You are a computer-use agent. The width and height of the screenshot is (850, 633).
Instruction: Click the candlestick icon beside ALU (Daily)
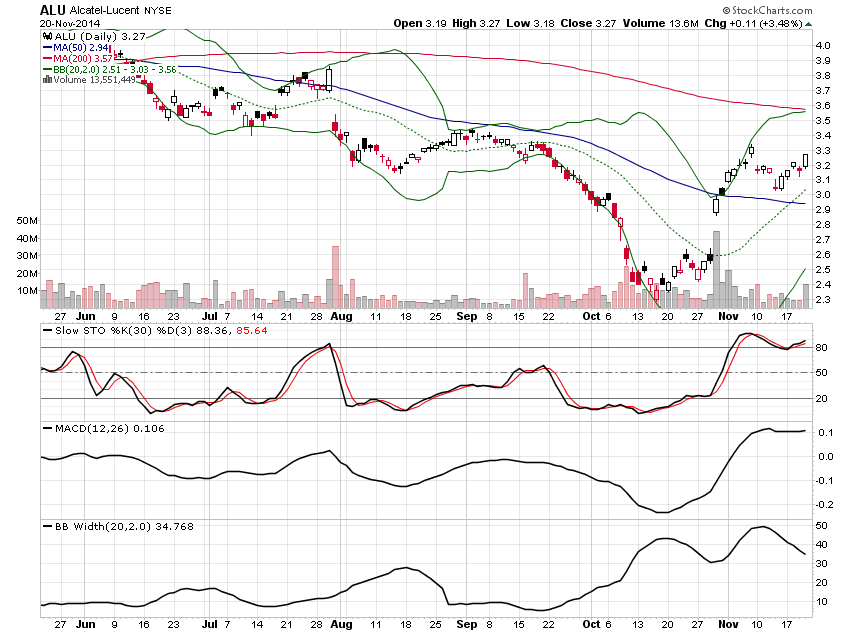48,36
